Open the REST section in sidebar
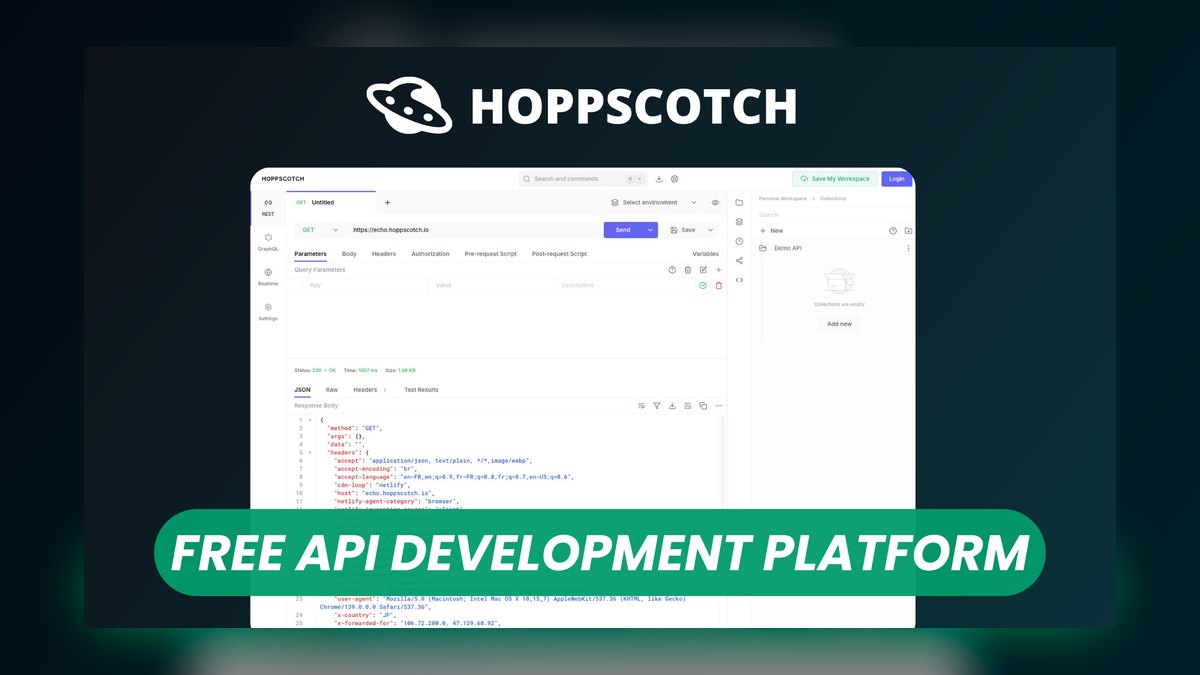1200x675 pixels. tap(268, 207)
